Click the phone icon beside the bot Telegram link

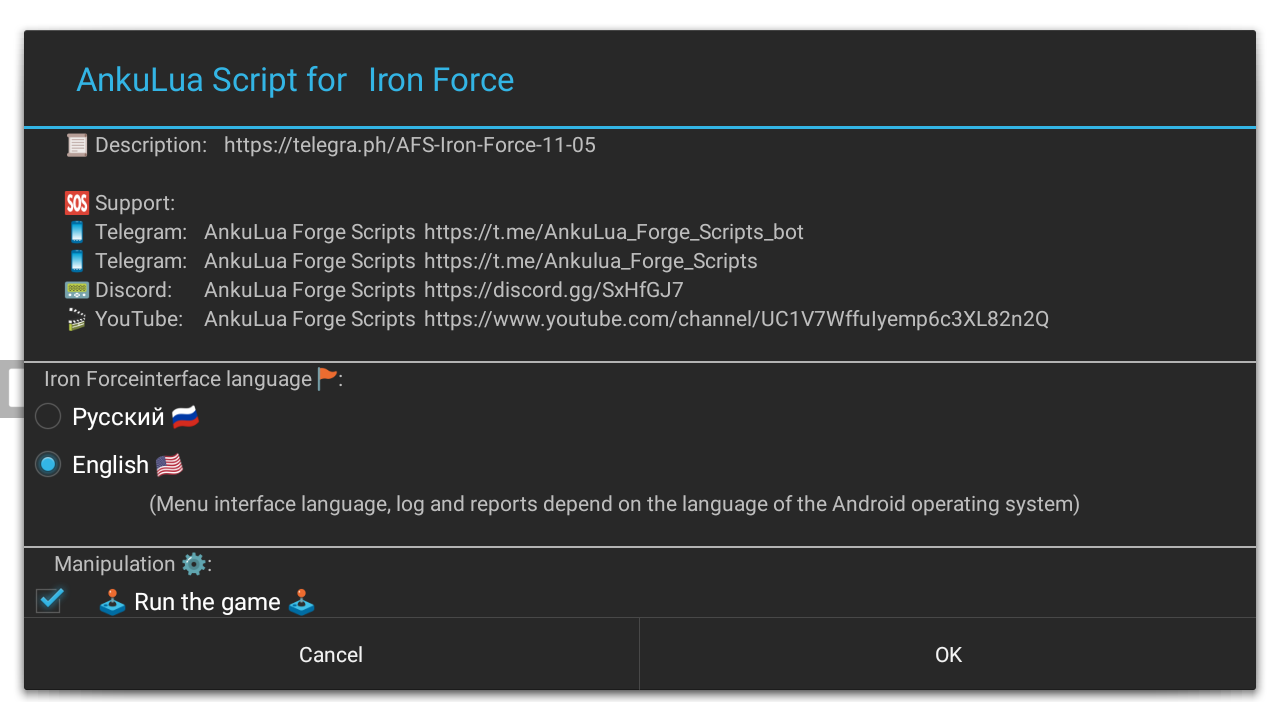click(77, 232)
